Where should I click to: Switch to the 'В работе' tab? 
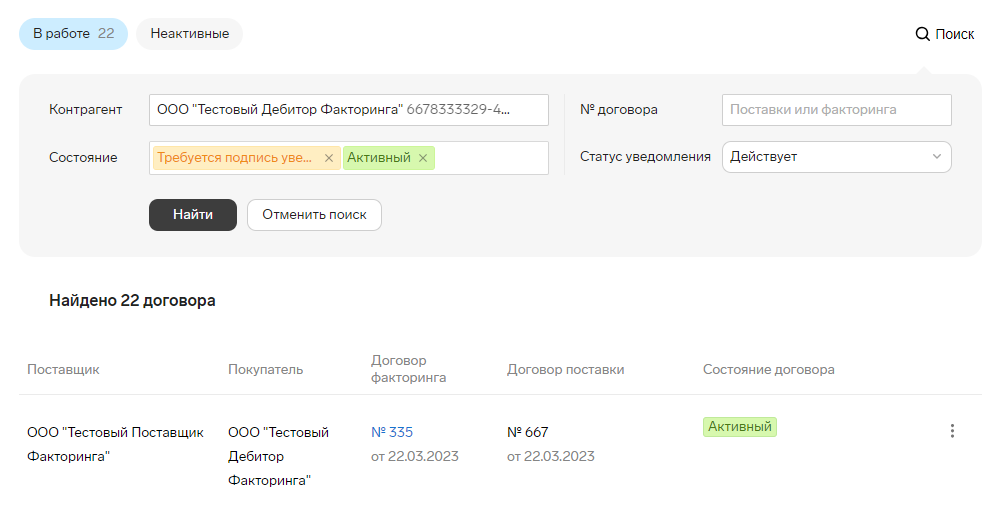click(73, 34)
